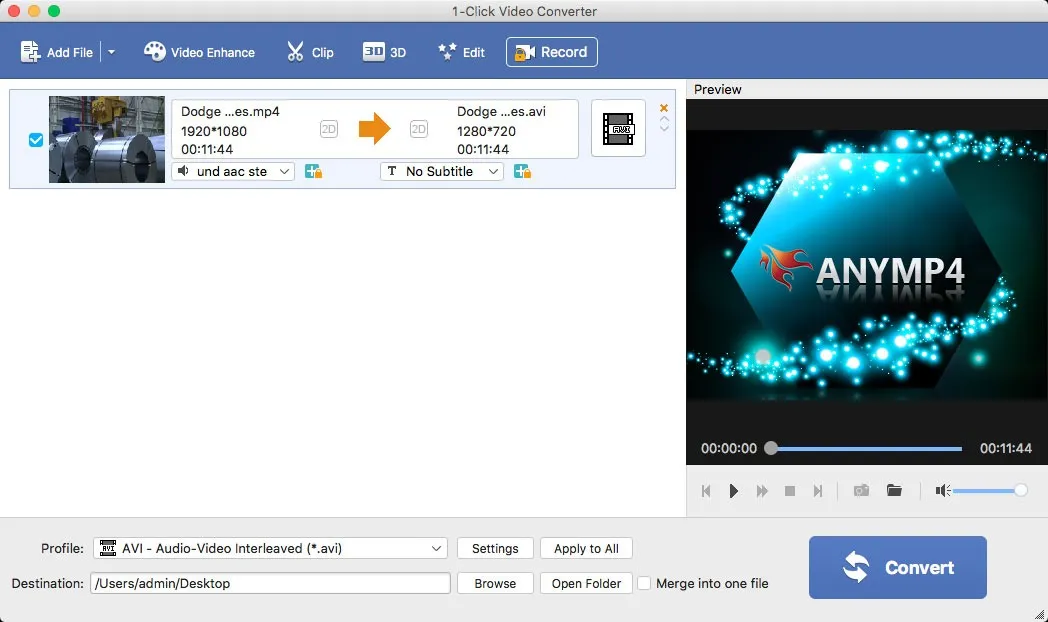Open the Edit tool
1048x622 pixels.
click(x=461, y=51)
